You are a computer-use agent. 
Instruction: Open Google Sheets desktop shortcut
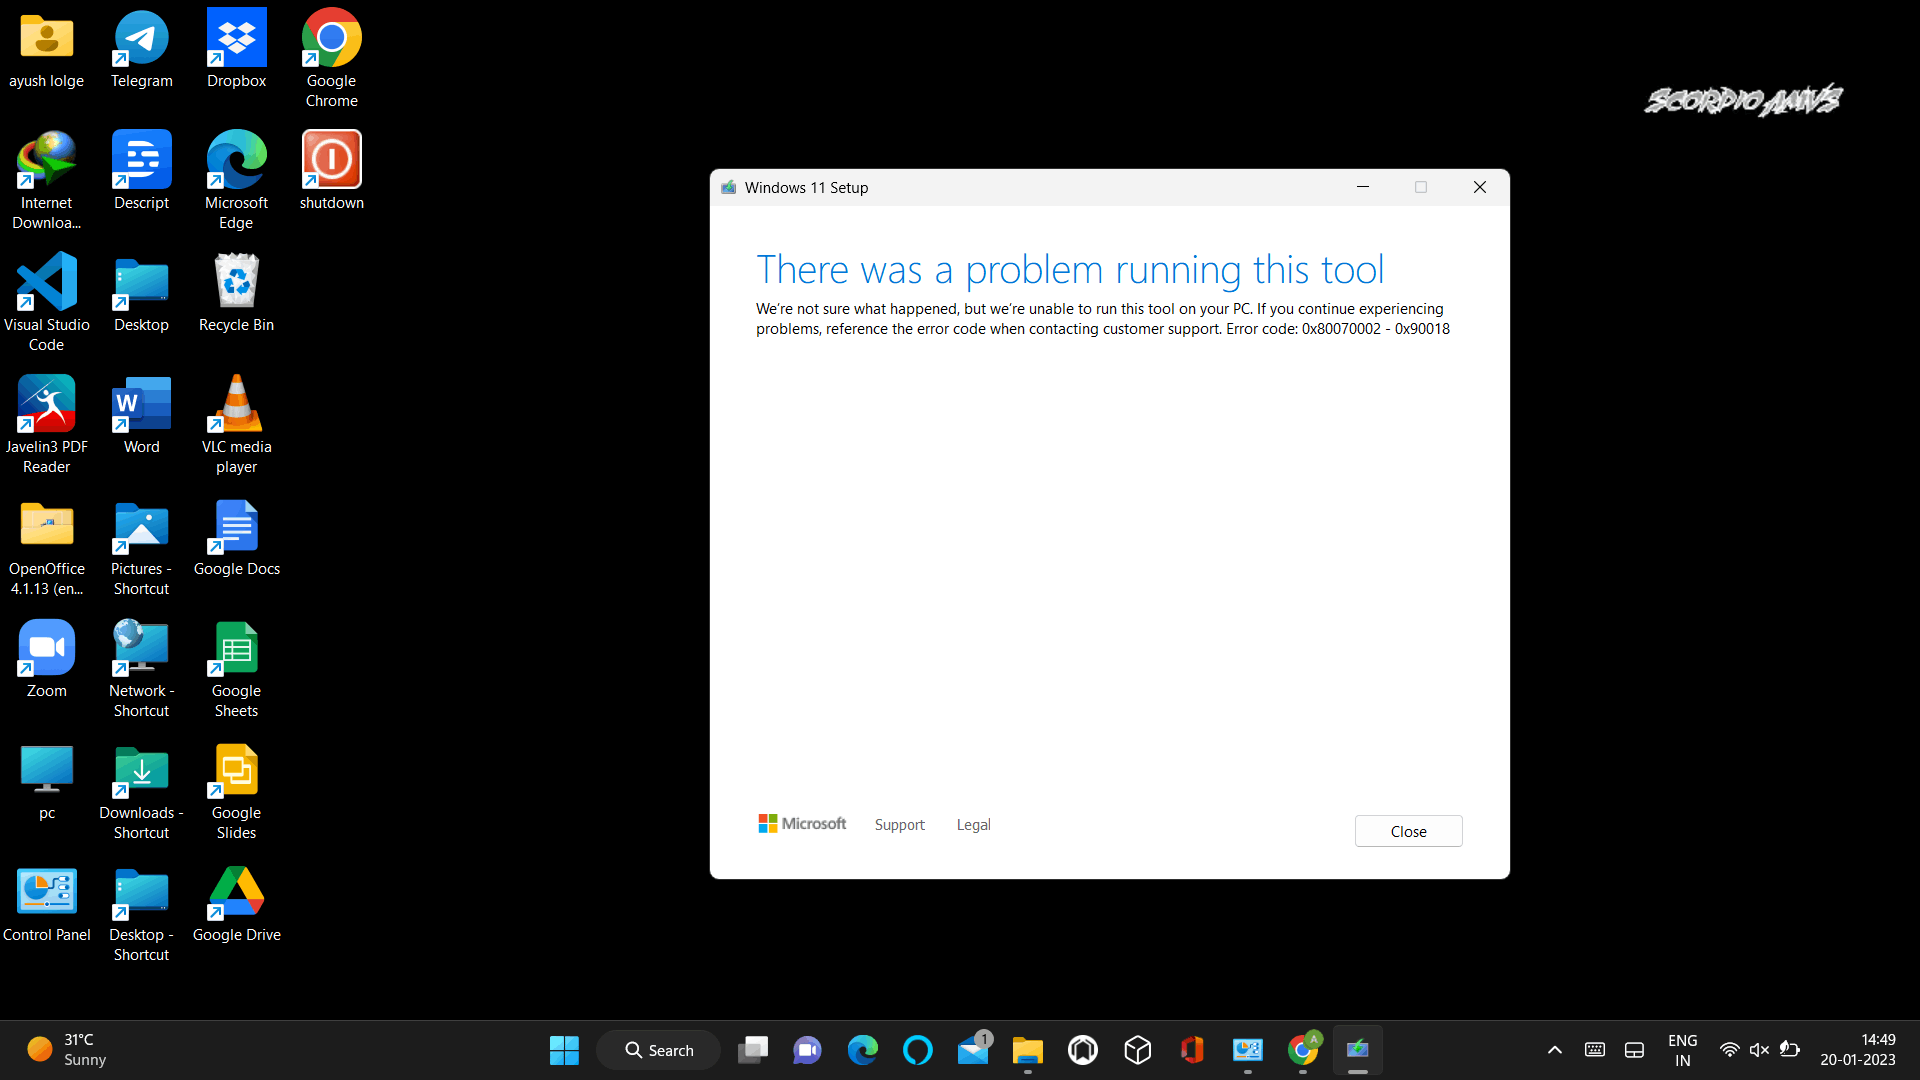coord(236,649)
